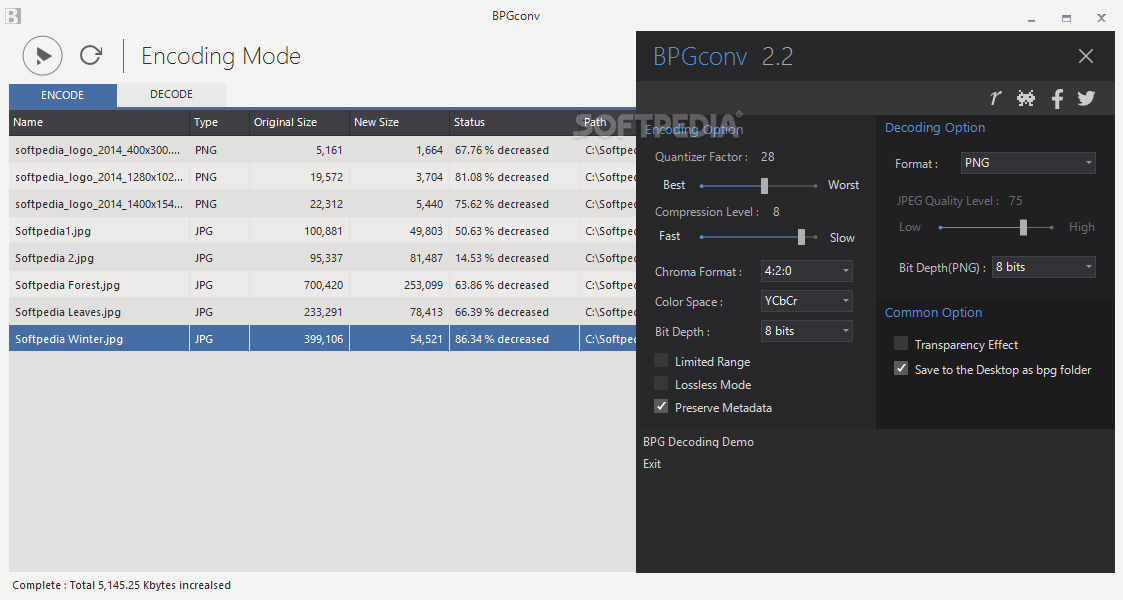Image resolution: width=1123 pixels, height=600 pixels.
Task: Click the refresh/reset list icon
Action: pyautogui.click(x=91, y=55)
